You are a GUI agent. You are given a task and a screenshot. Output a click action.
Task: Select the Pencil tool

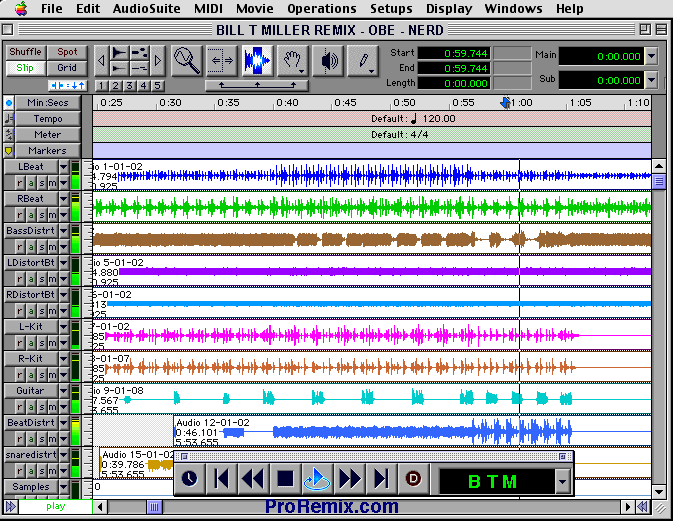click(364, 61)
